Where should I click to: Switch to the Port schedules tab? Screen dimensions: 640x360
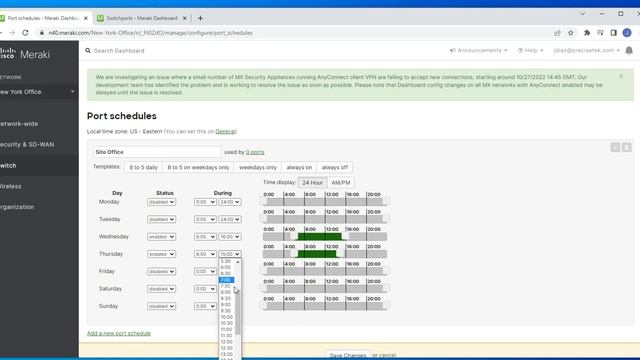(43, 18)
